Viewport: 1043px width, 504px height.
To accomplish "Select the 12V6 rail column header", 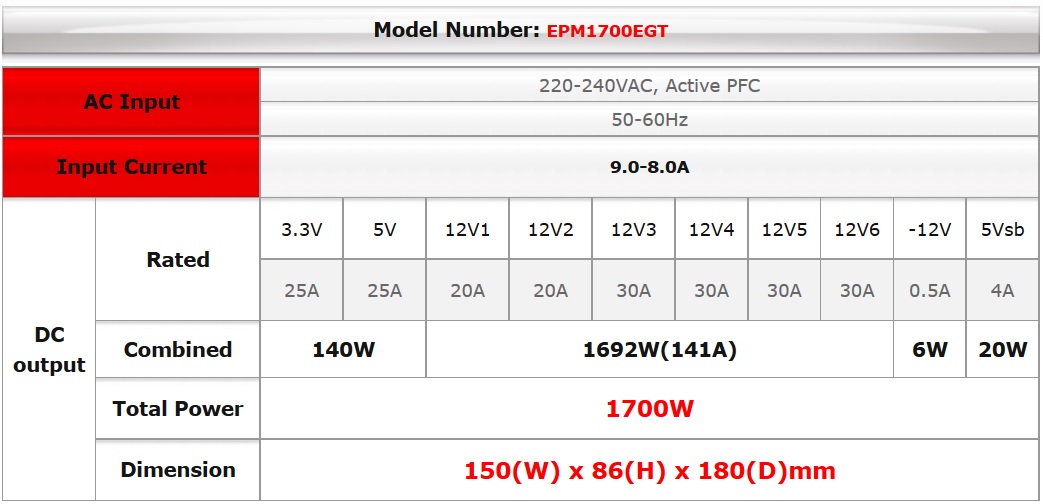I will click(x=856, y=230).
